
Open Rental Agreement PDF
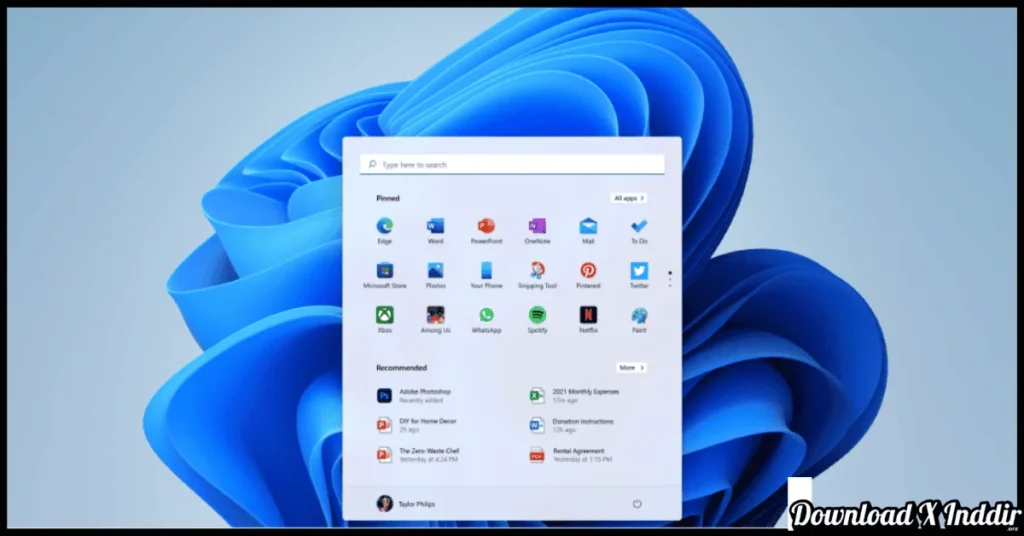tap(570, 455)
